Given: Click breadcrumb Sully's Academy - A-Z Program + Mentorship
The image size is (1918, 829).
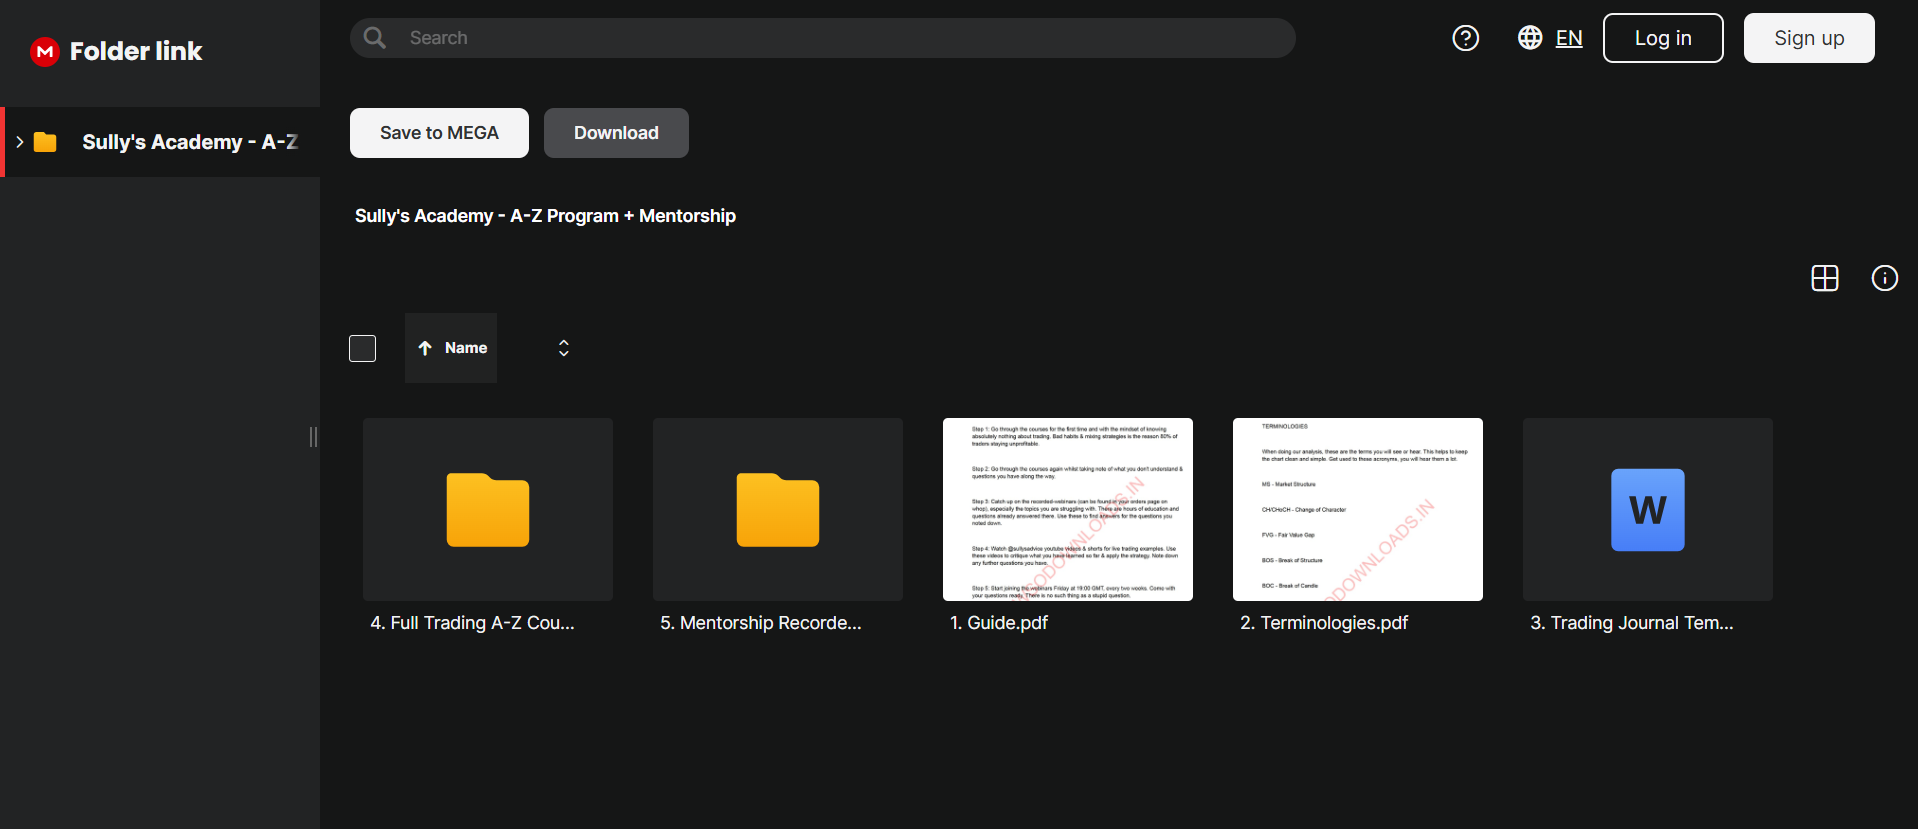Looking at the screenshot, I should 545,216.
